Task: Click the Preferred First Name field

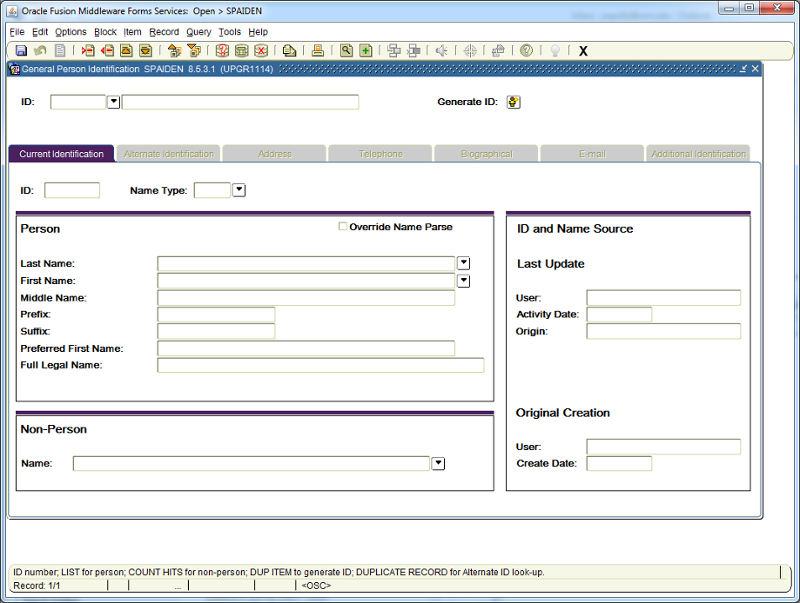Action: click(x=306, y=348)
